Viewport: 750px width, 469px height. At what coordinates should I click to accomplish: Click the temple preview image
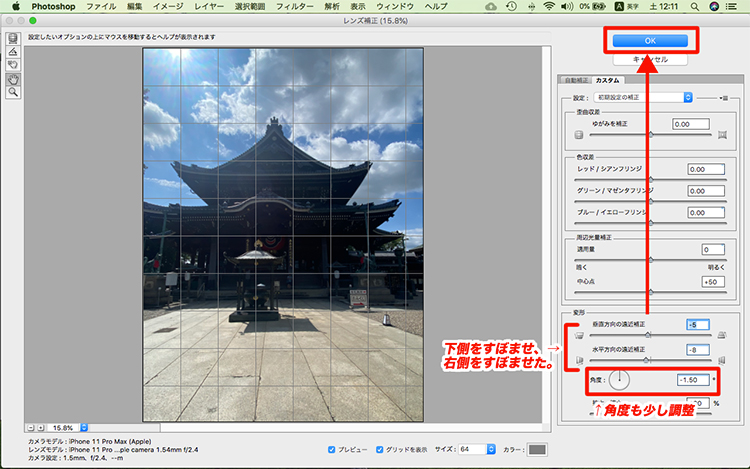pyautogui.click(x=283, y=235)
